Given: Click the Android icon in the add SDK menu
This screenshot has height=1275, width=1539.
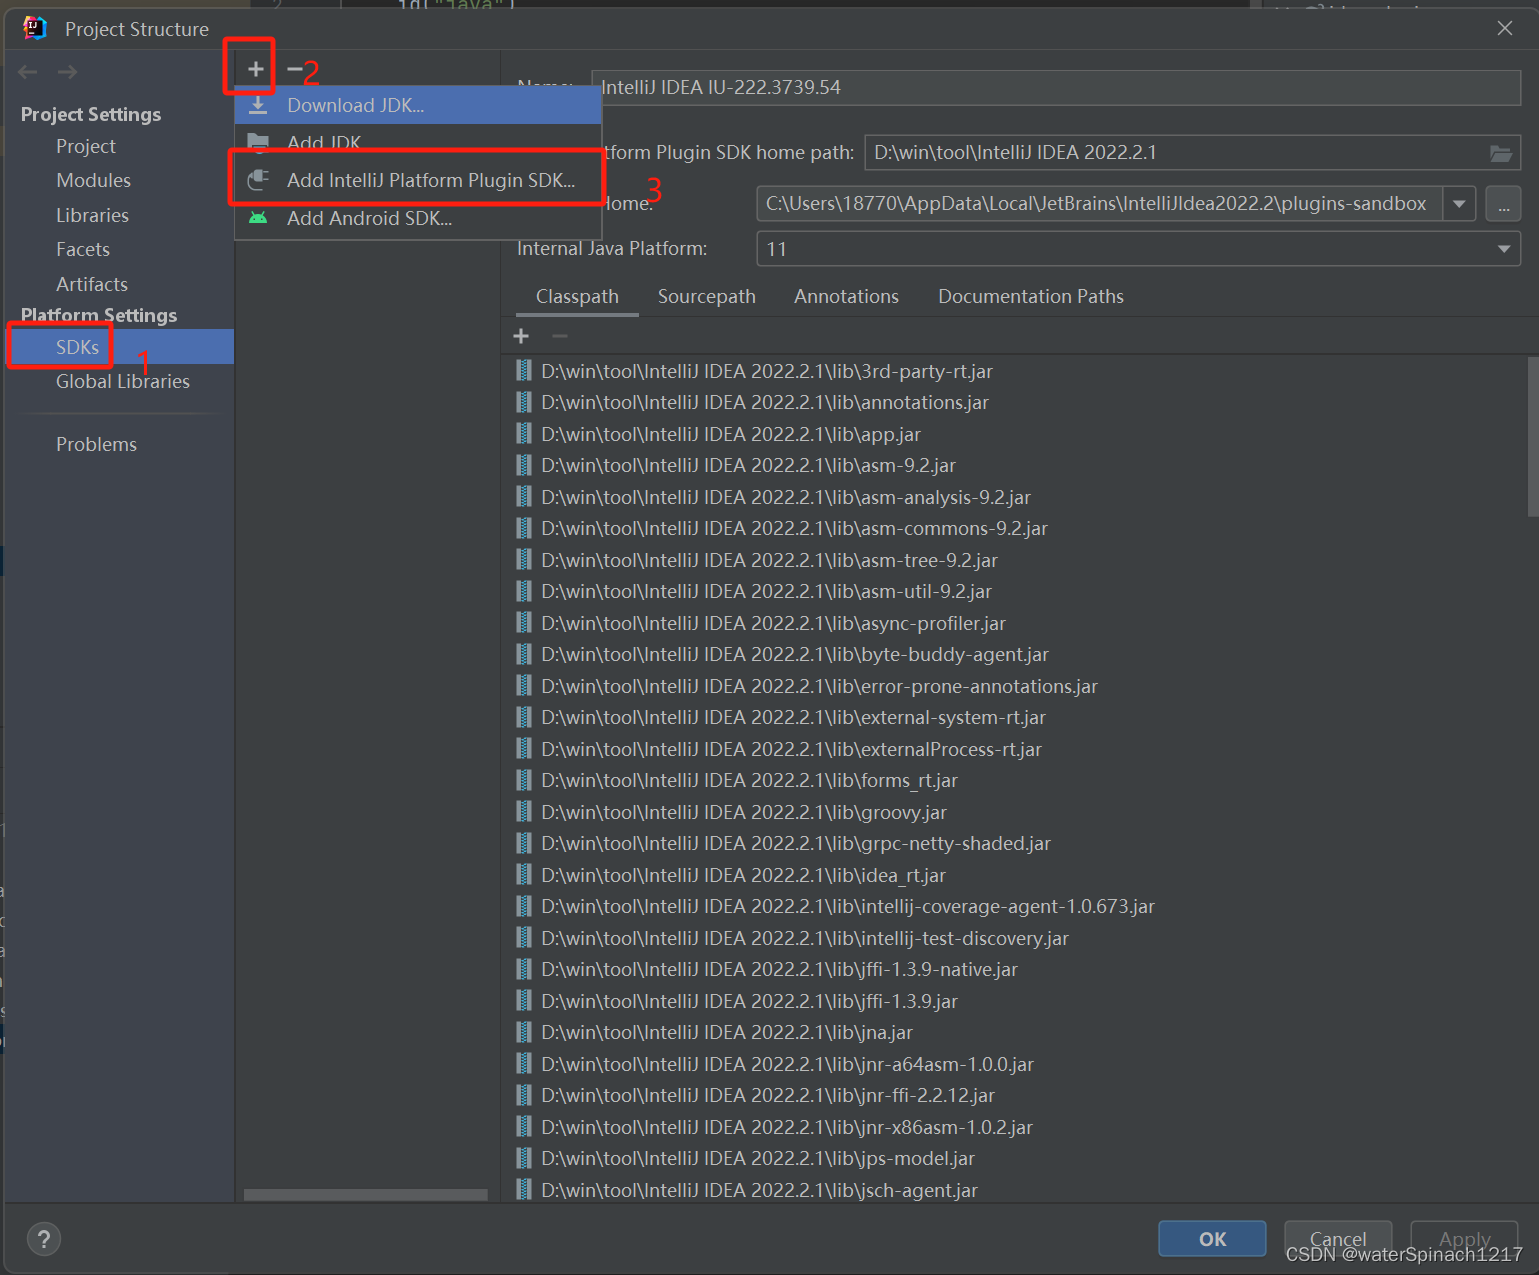Looking at the screenshot, I should [x=258, y=218].
